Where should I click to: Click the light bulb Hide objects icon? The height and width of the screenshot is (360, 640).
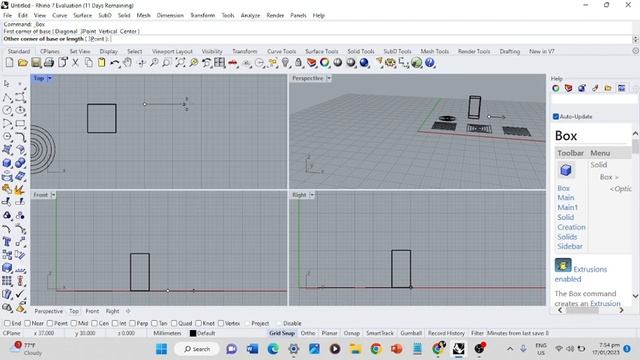[285, 63]
